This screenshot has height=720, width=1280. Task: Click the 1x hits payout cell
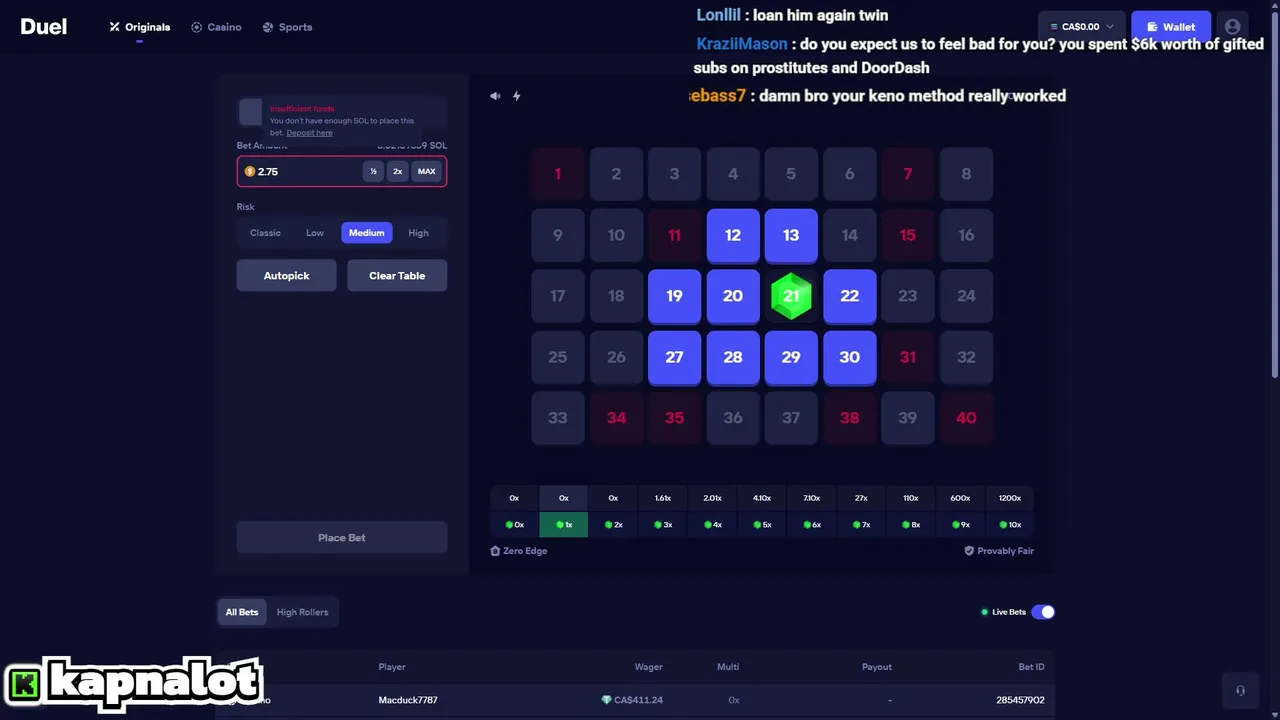point(564,524)
